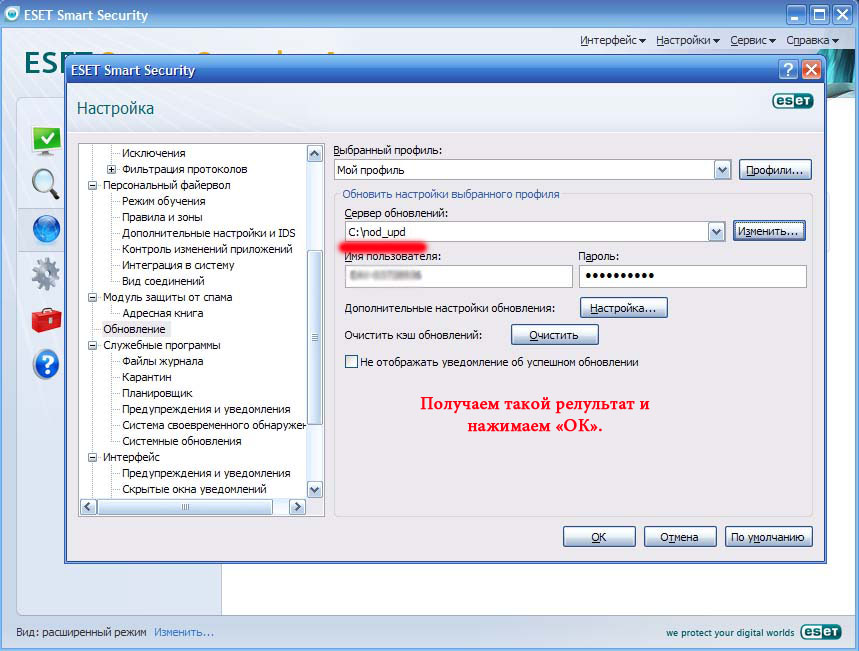This screenshot has width=859, height=651.
Task: Click the 'Профили...' button
Action: coord(775,170)
